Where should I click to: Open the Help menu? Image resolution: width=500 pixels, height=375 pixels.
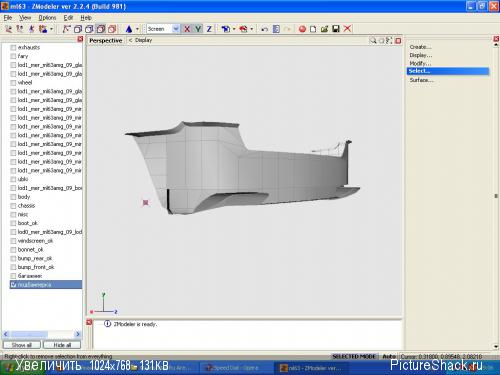pyautogui.click(x=86, y=18)
